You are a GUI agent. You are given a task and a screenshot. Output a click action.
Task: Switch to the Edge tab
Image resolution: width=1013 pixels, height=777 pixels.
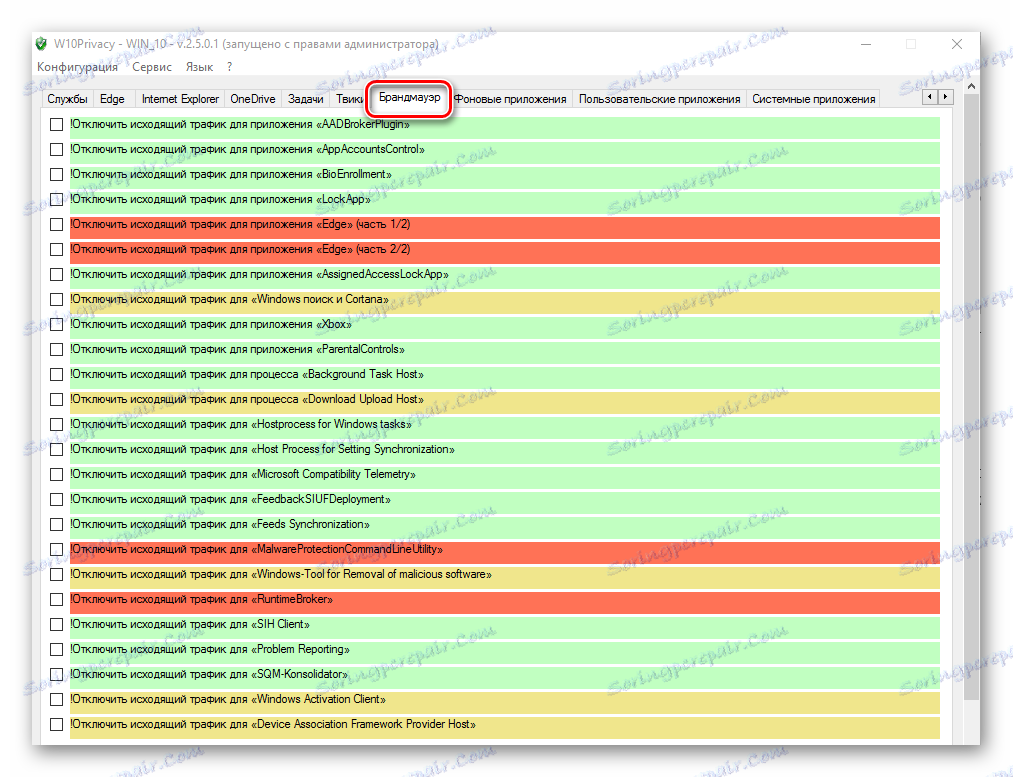tap(112, 99)
